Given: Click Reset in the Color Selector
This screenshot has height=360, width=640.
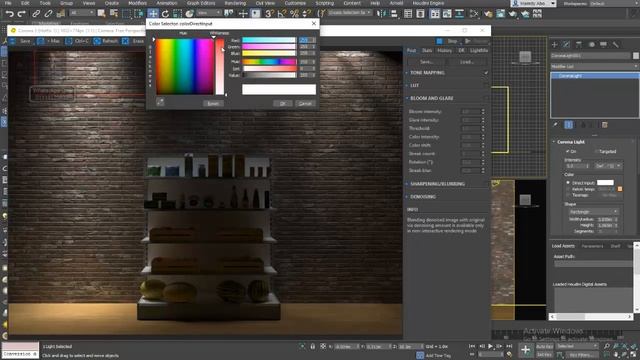Looking at the screenshot, I should (x=213, y=103).
